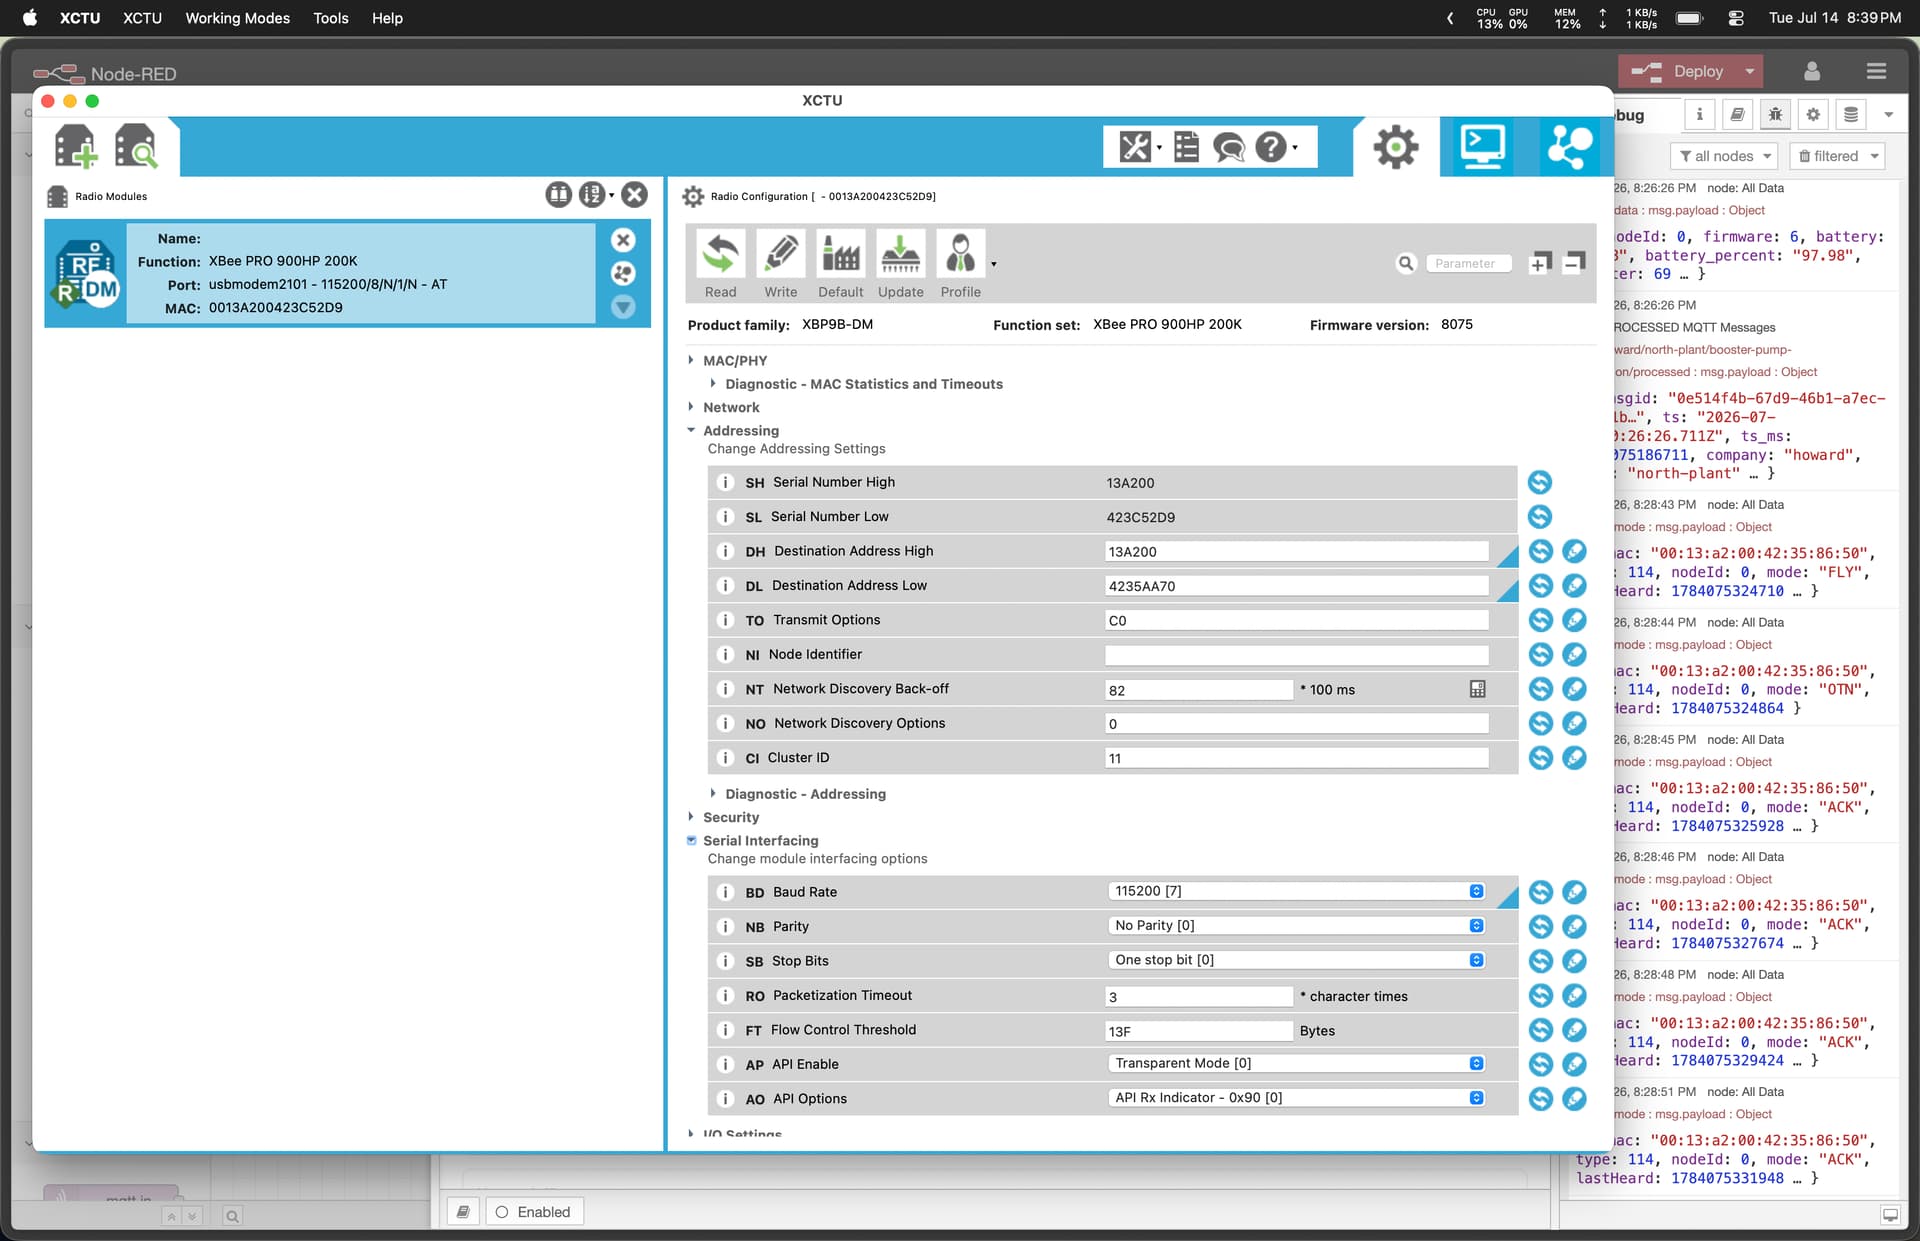
Task: Open the Help menu
Action: click(387, 18)
